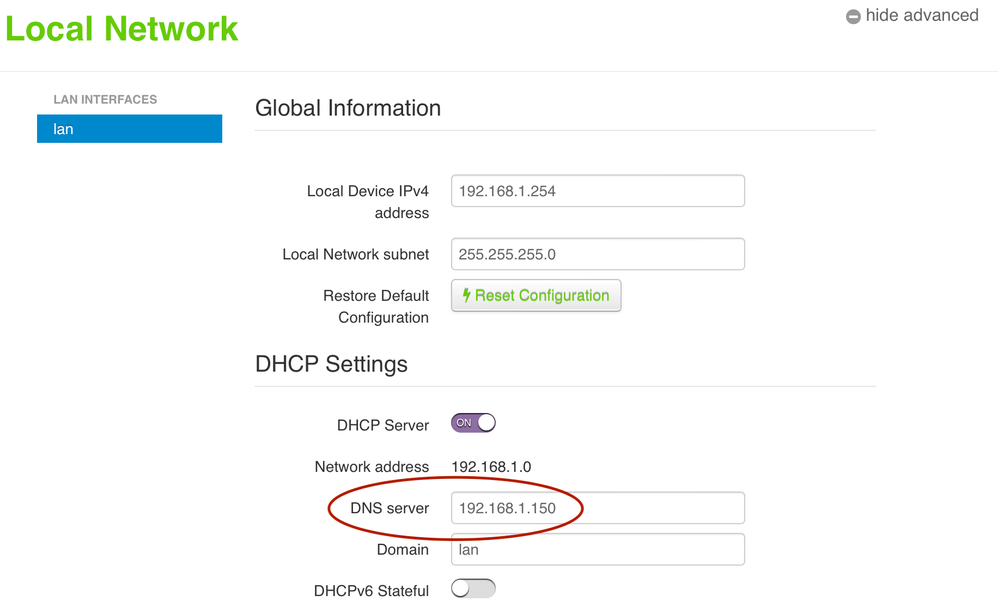Select the lan interface in the sidebar
This screenshot has width=998, height=606.
129,129
